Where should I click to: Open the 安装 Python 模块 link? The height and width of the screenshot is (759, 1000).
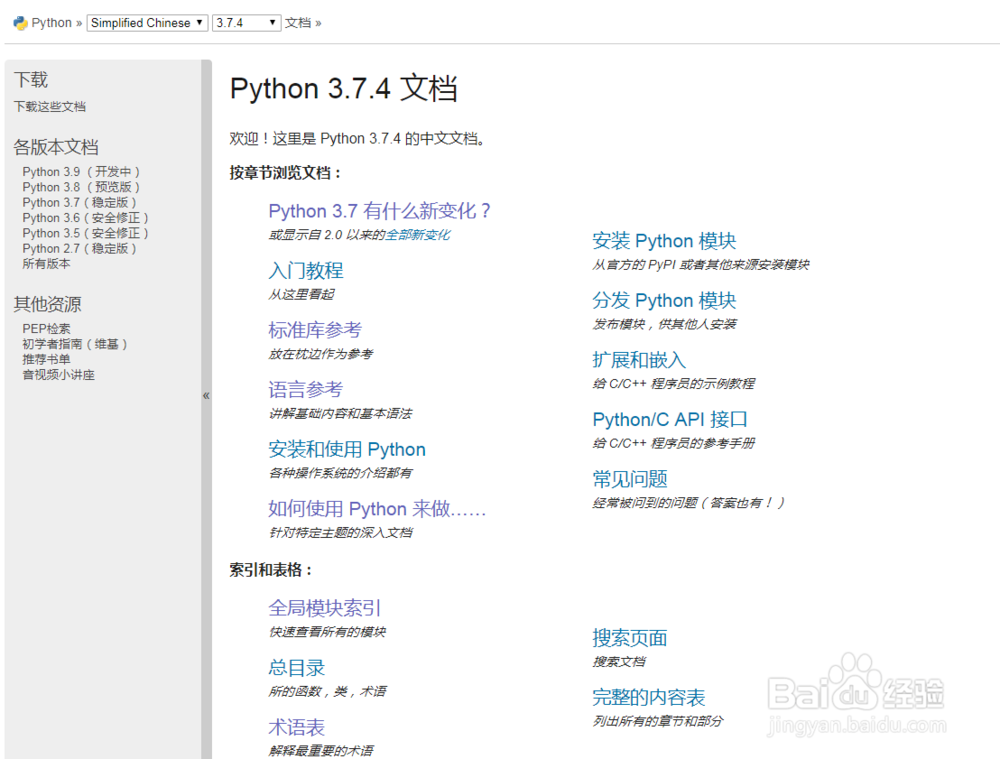click(664, 240)
